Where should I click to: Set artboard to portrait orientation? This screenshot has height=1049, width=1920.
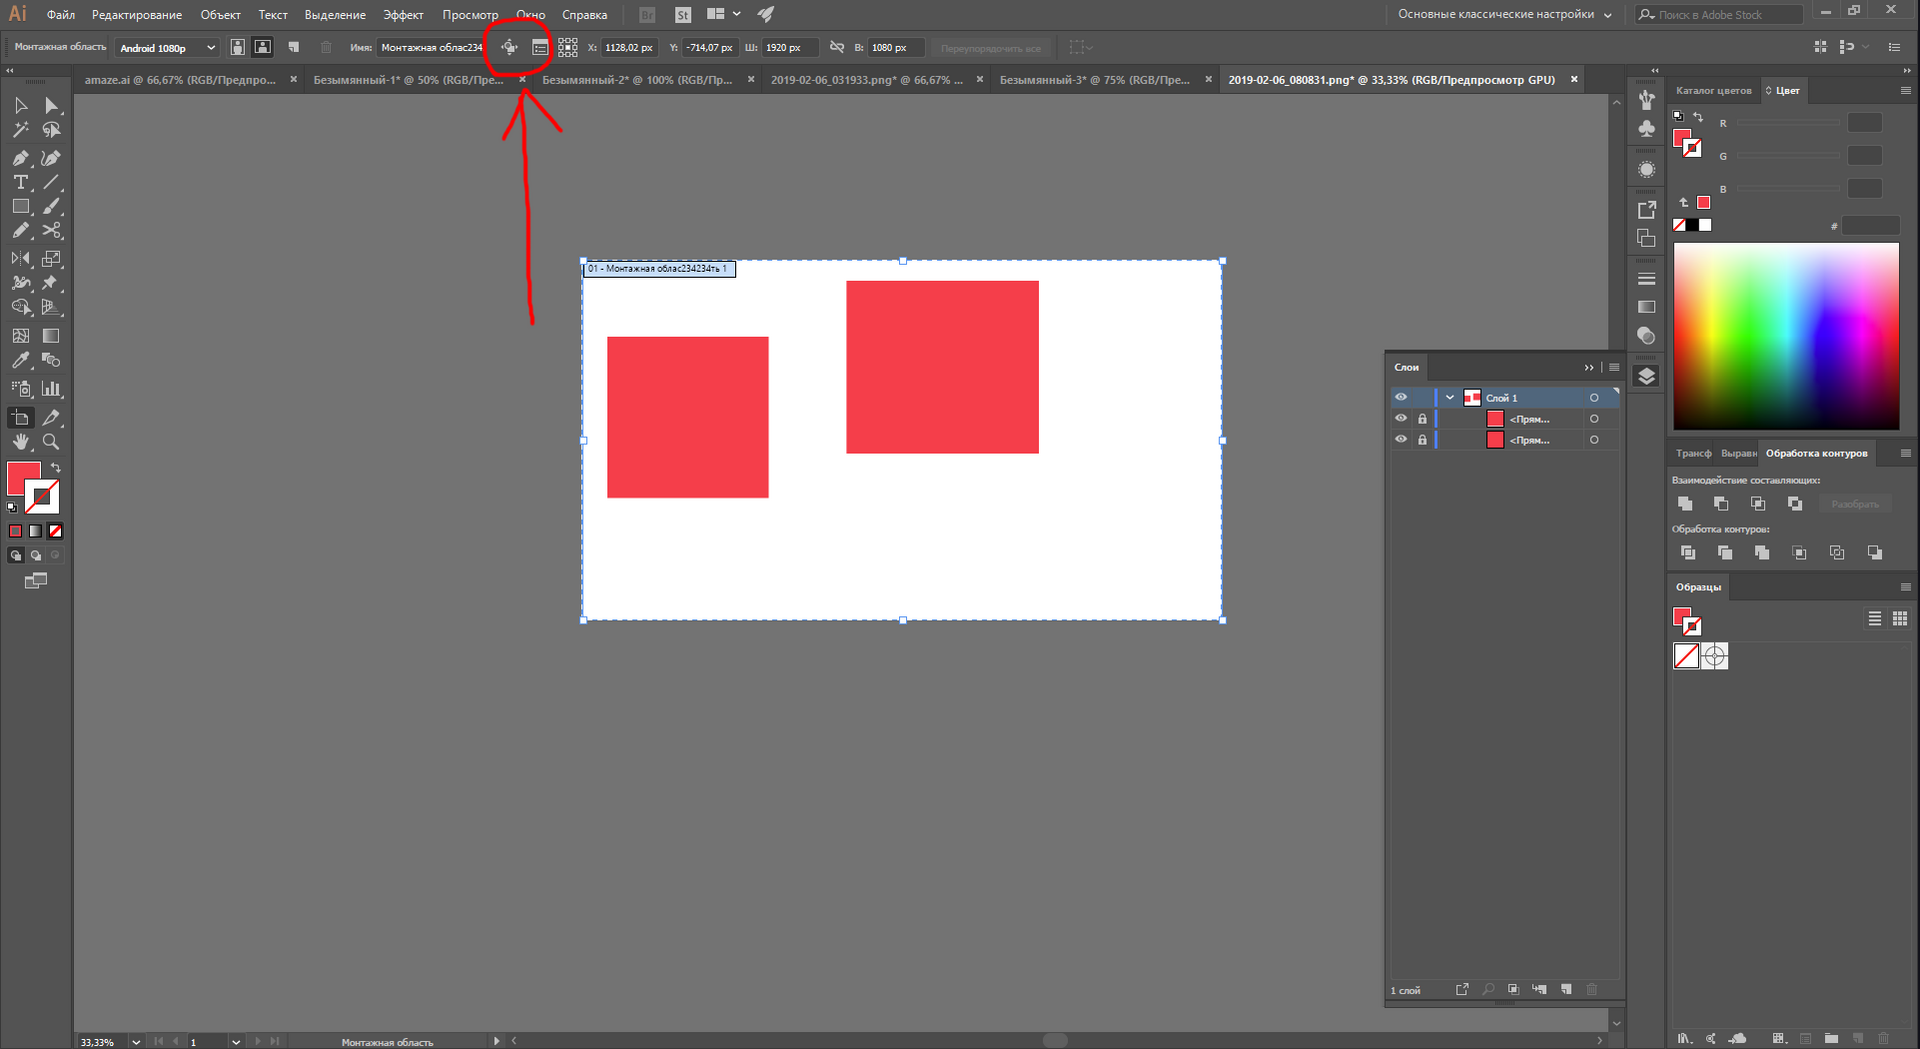(x=237, y=47)
